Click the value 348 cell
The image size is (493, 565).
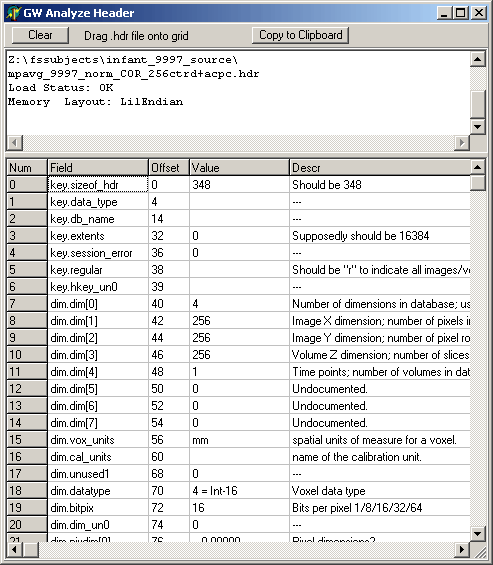pos(239,184)
